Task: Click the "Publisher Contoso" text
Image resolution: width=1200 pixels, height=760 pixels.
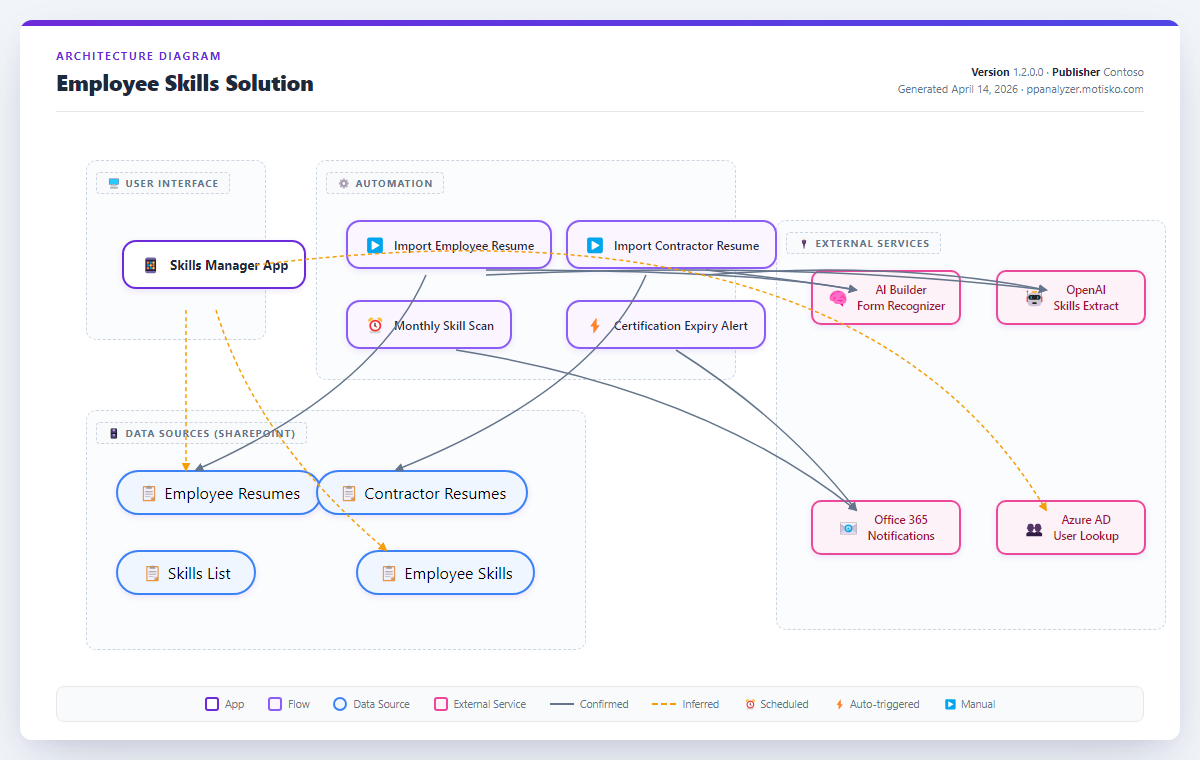Action: point(1098,72)
